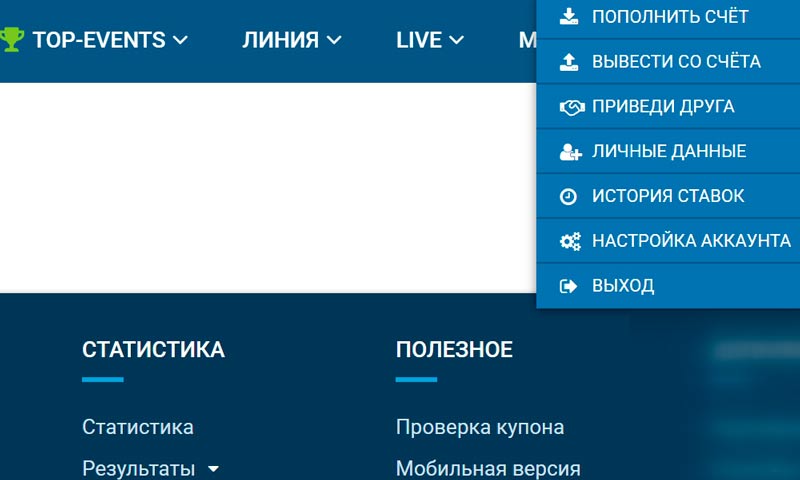Image resolution: width=800 pixels, height=480 pixels.
Task: Open ЛИЧНЫЕ ДАННЫЕ menu entry
Action: 668,151
